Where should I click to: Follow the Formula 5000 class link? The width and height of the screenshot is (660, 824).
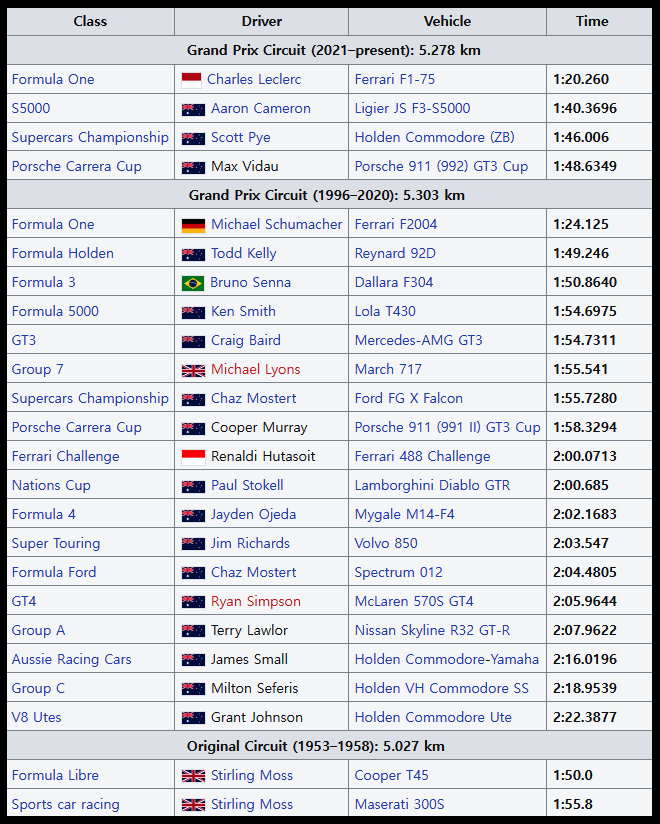[55, 311]
